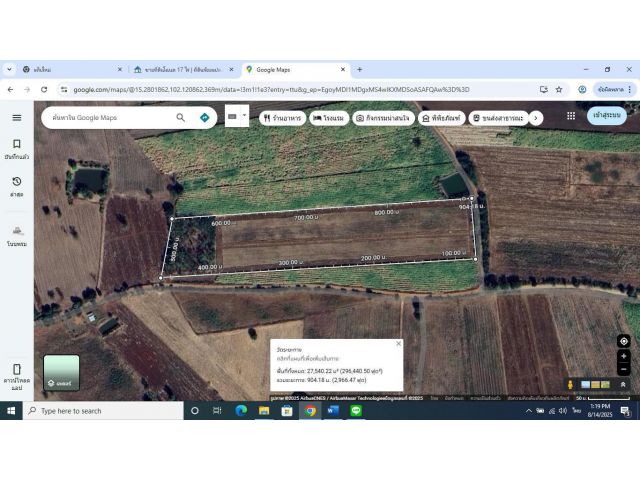
Task: Click the lower-left measurement vertex
Action: (x=161, y=278)
